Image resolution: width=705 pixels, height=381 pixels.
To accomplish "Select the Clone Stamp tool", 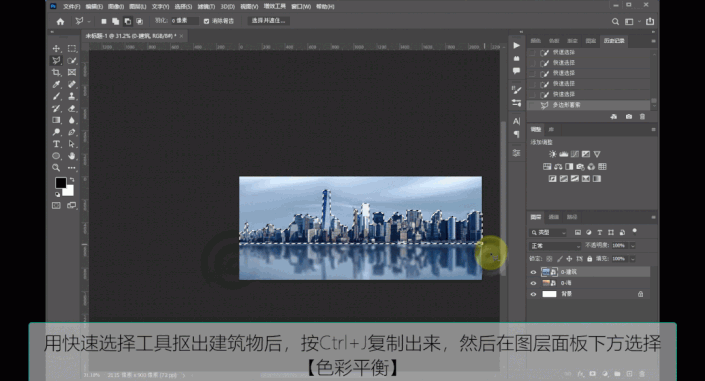I will (71, 96).
